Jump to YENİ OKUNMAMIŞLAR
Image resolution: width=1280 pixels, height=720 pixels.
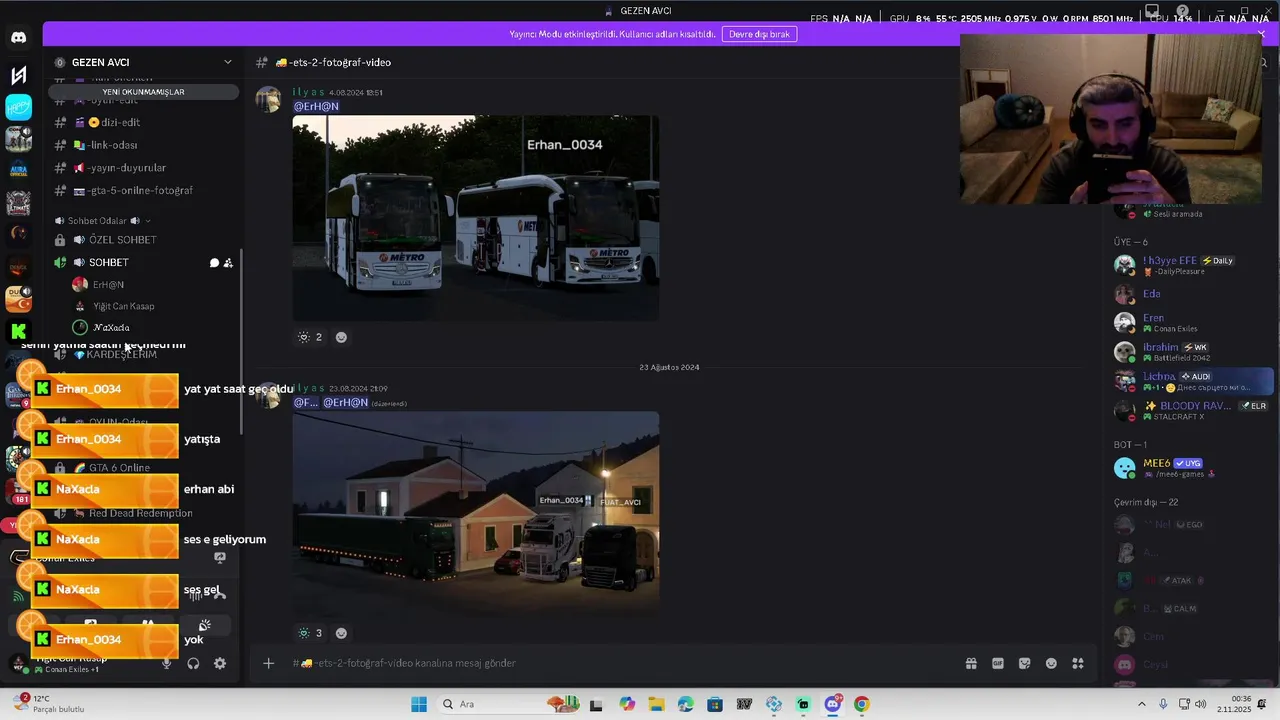(x=143, y=92)
